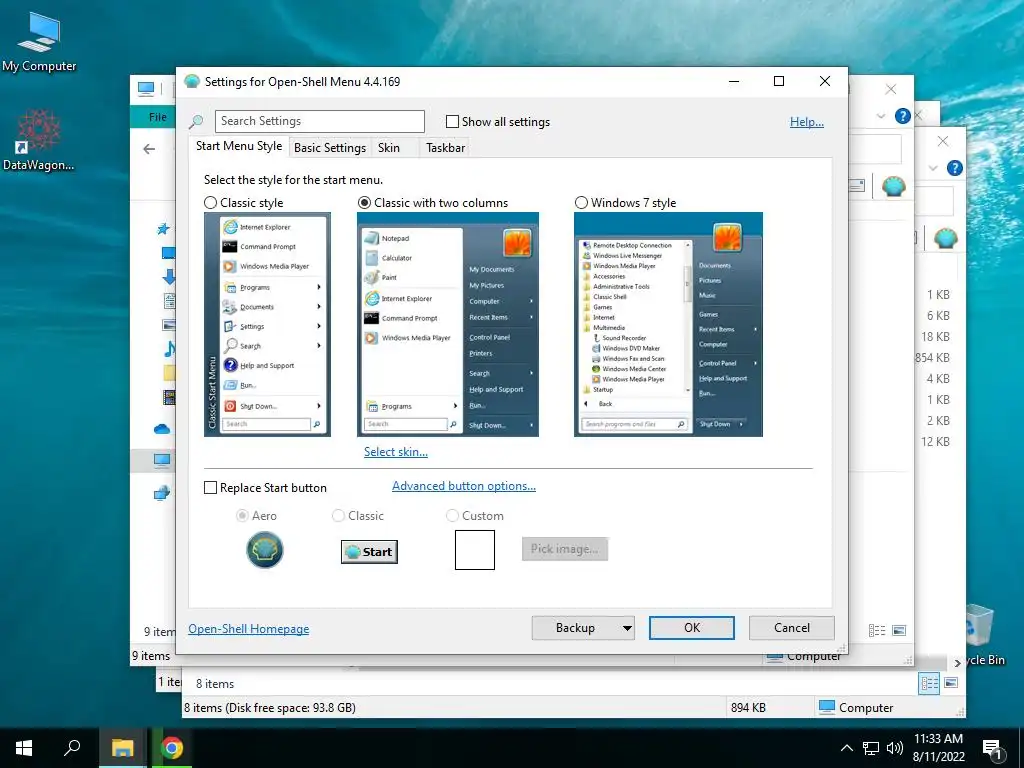Click the Open-Shell icon in the dialog title bar
Viewport: 1024px width, 768px height.
(x=192, y=82)
